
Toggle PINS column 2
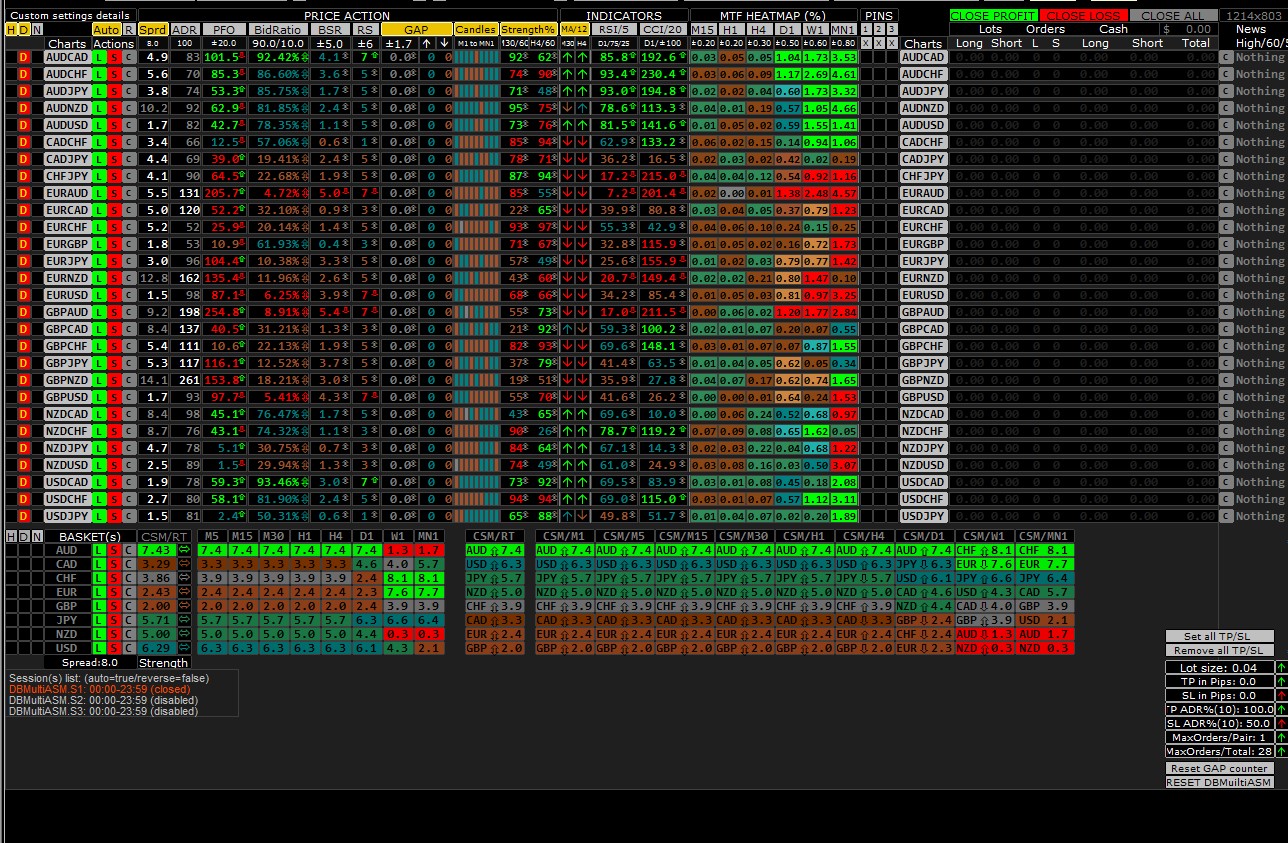click(879, 29)
